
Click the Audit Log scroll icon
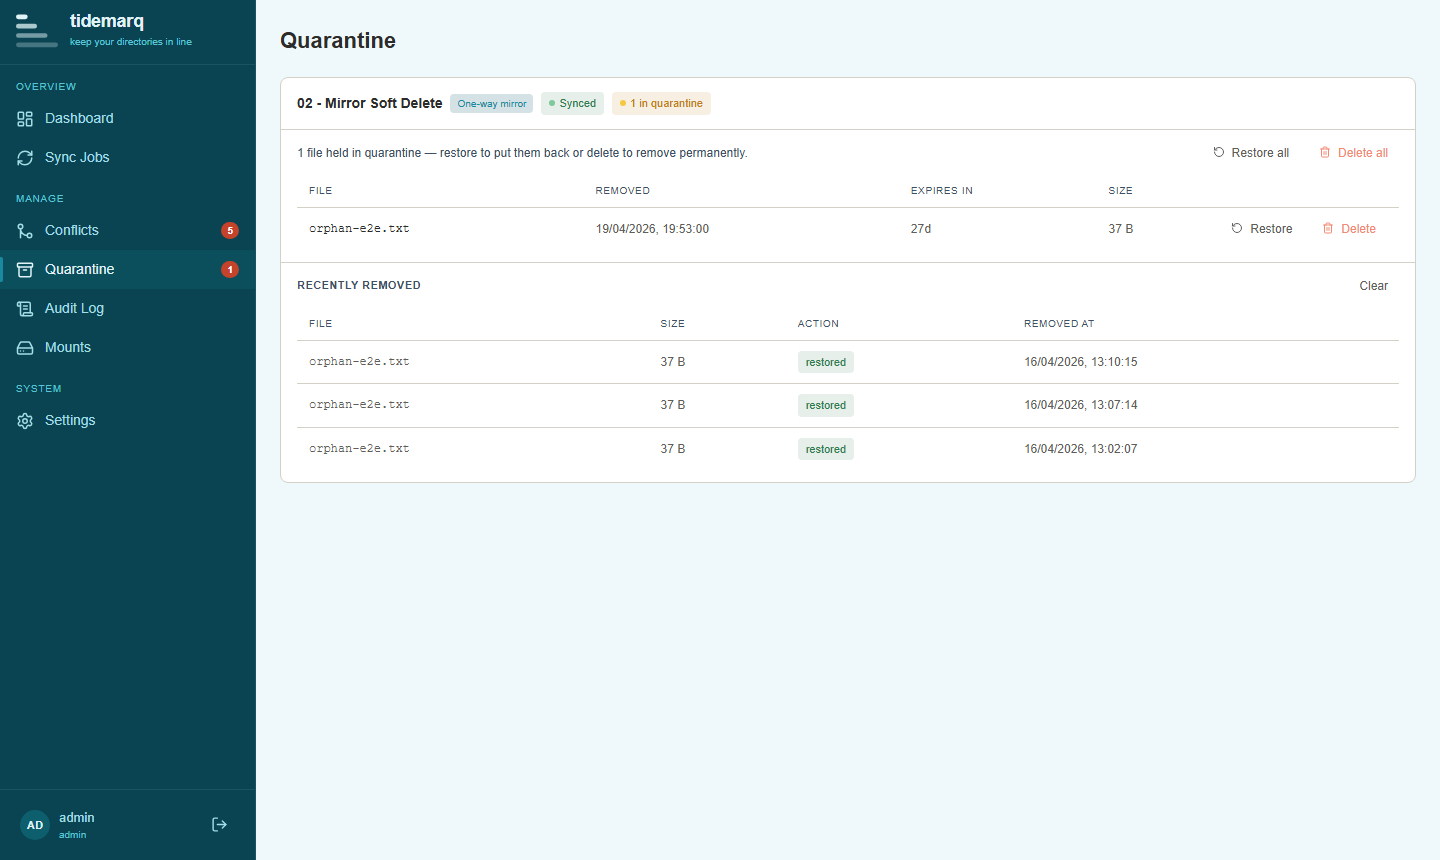[25, 309]
